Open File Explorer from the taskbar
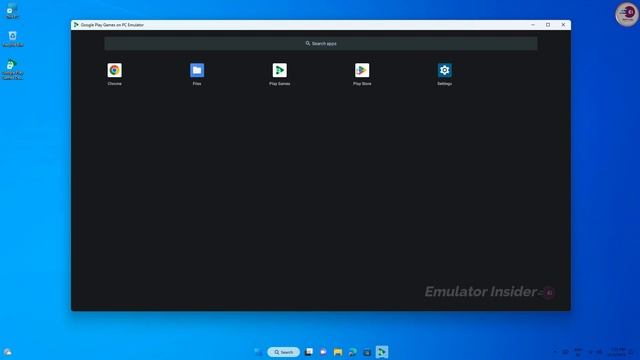Image resolution: width=640 pixels, height=360 pixels. 338,352
